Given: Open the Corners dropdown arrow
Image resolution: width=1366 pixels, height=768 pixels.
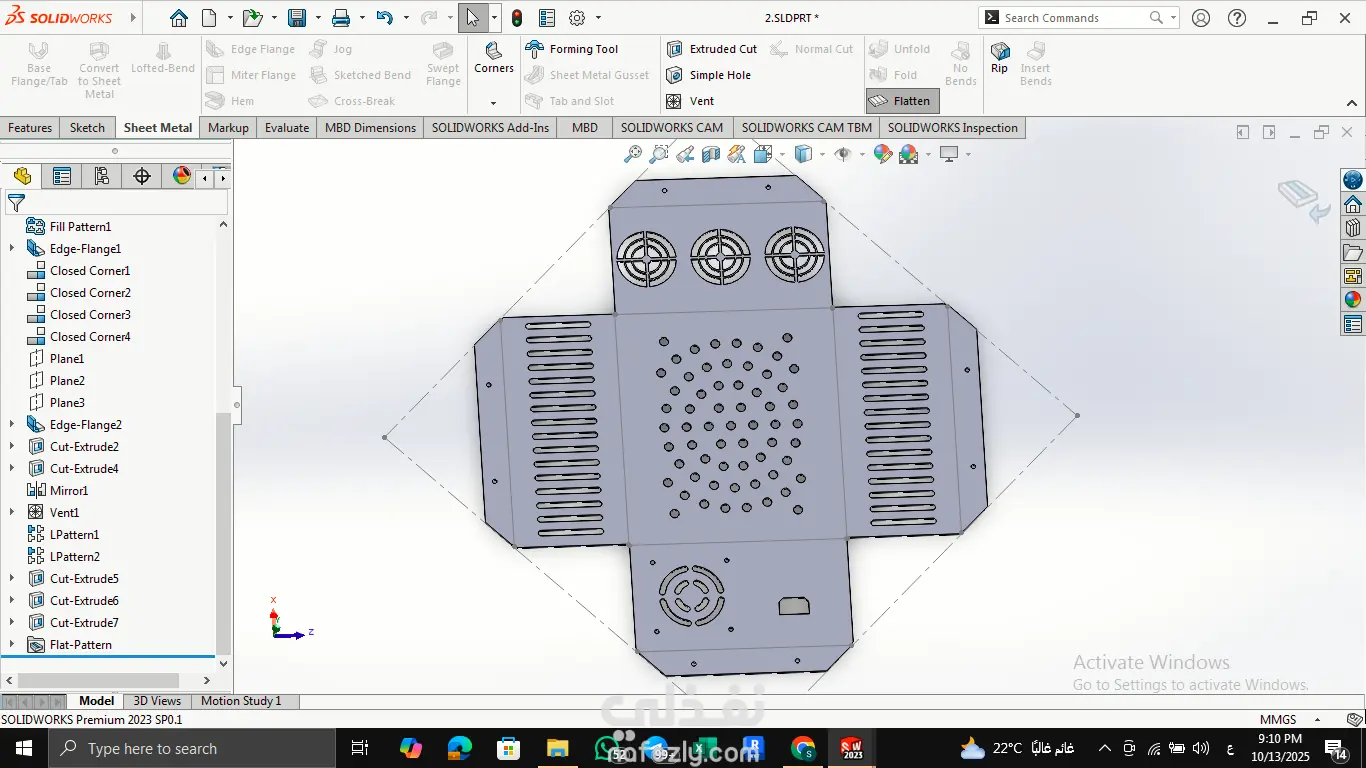Looking at the screenshot, I should click(493, 103).
